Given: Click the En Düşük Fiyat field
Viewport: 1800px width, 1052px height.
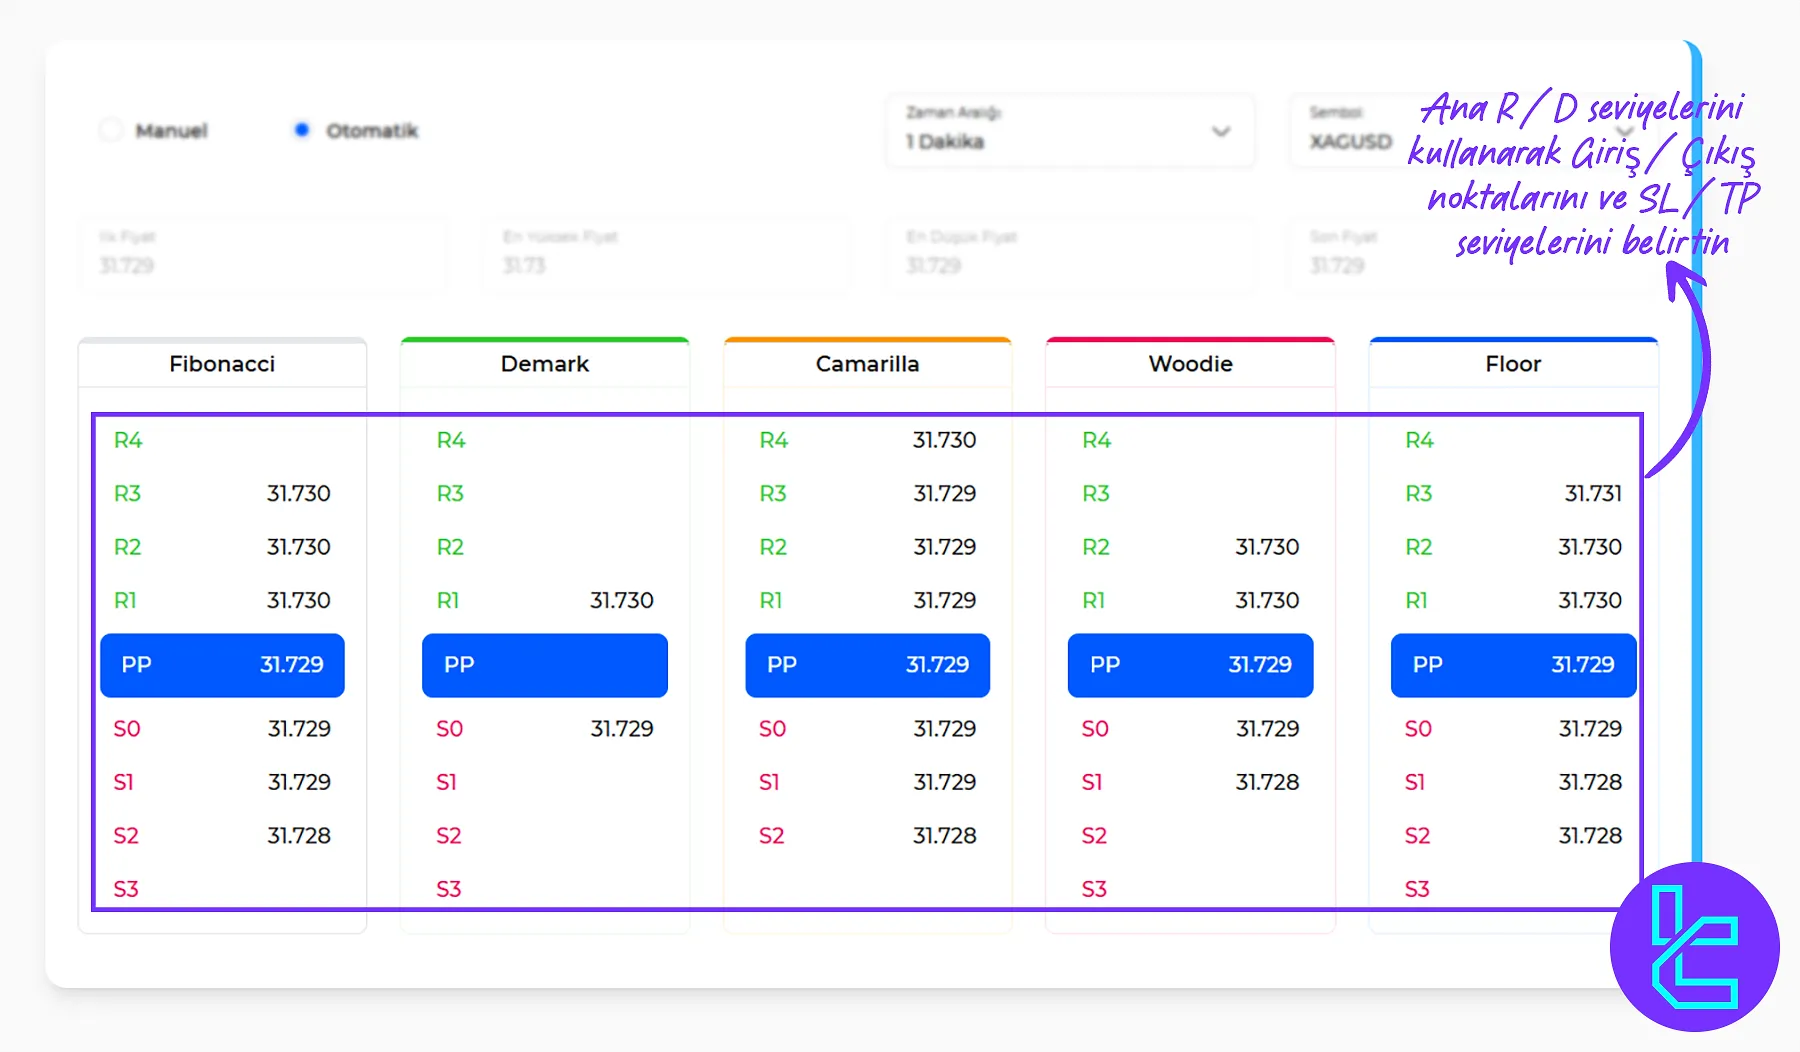Looking at the screenshot, I should click(1068, 254).
